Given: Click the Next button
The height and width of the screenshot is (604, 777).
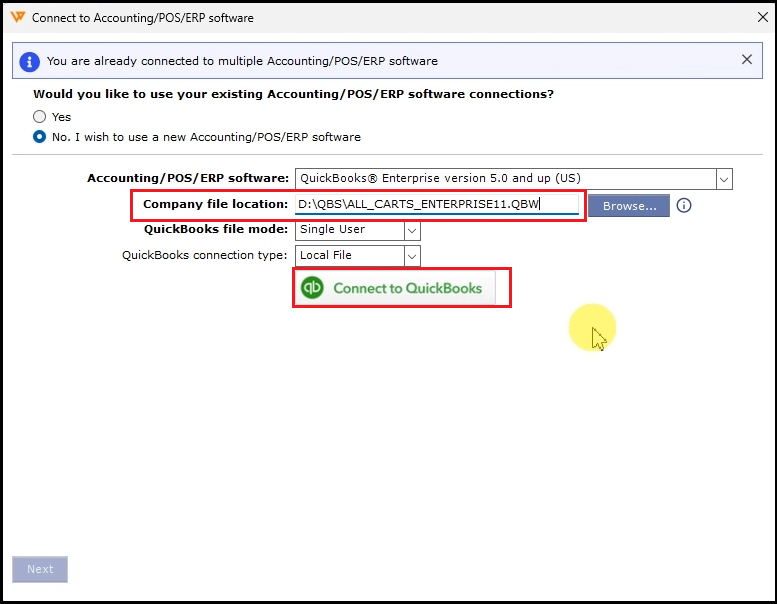Looking at the screenshot, I should coord(40,569).
